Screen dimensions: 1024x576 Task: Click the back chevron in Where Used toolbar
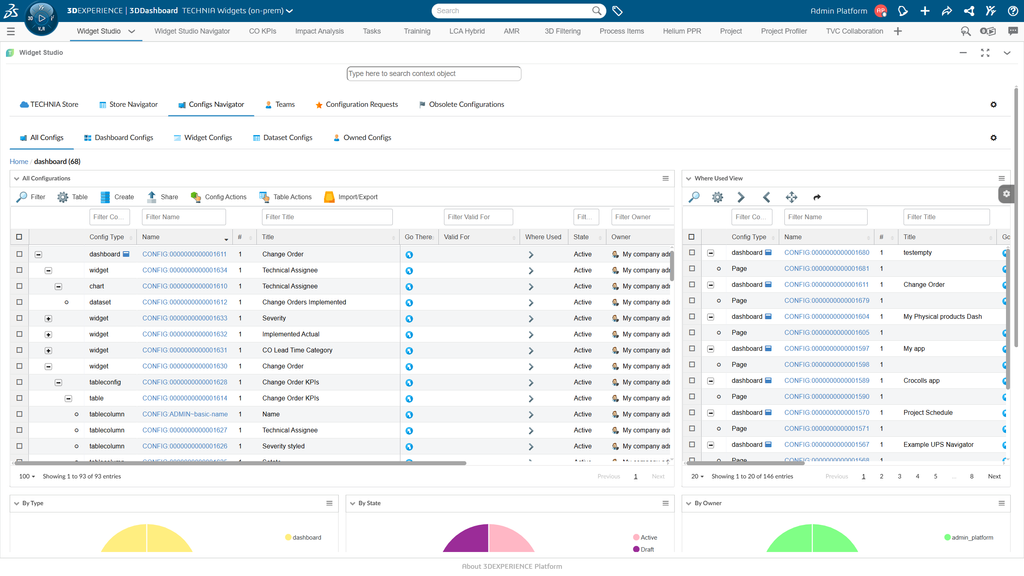[767, 197]
